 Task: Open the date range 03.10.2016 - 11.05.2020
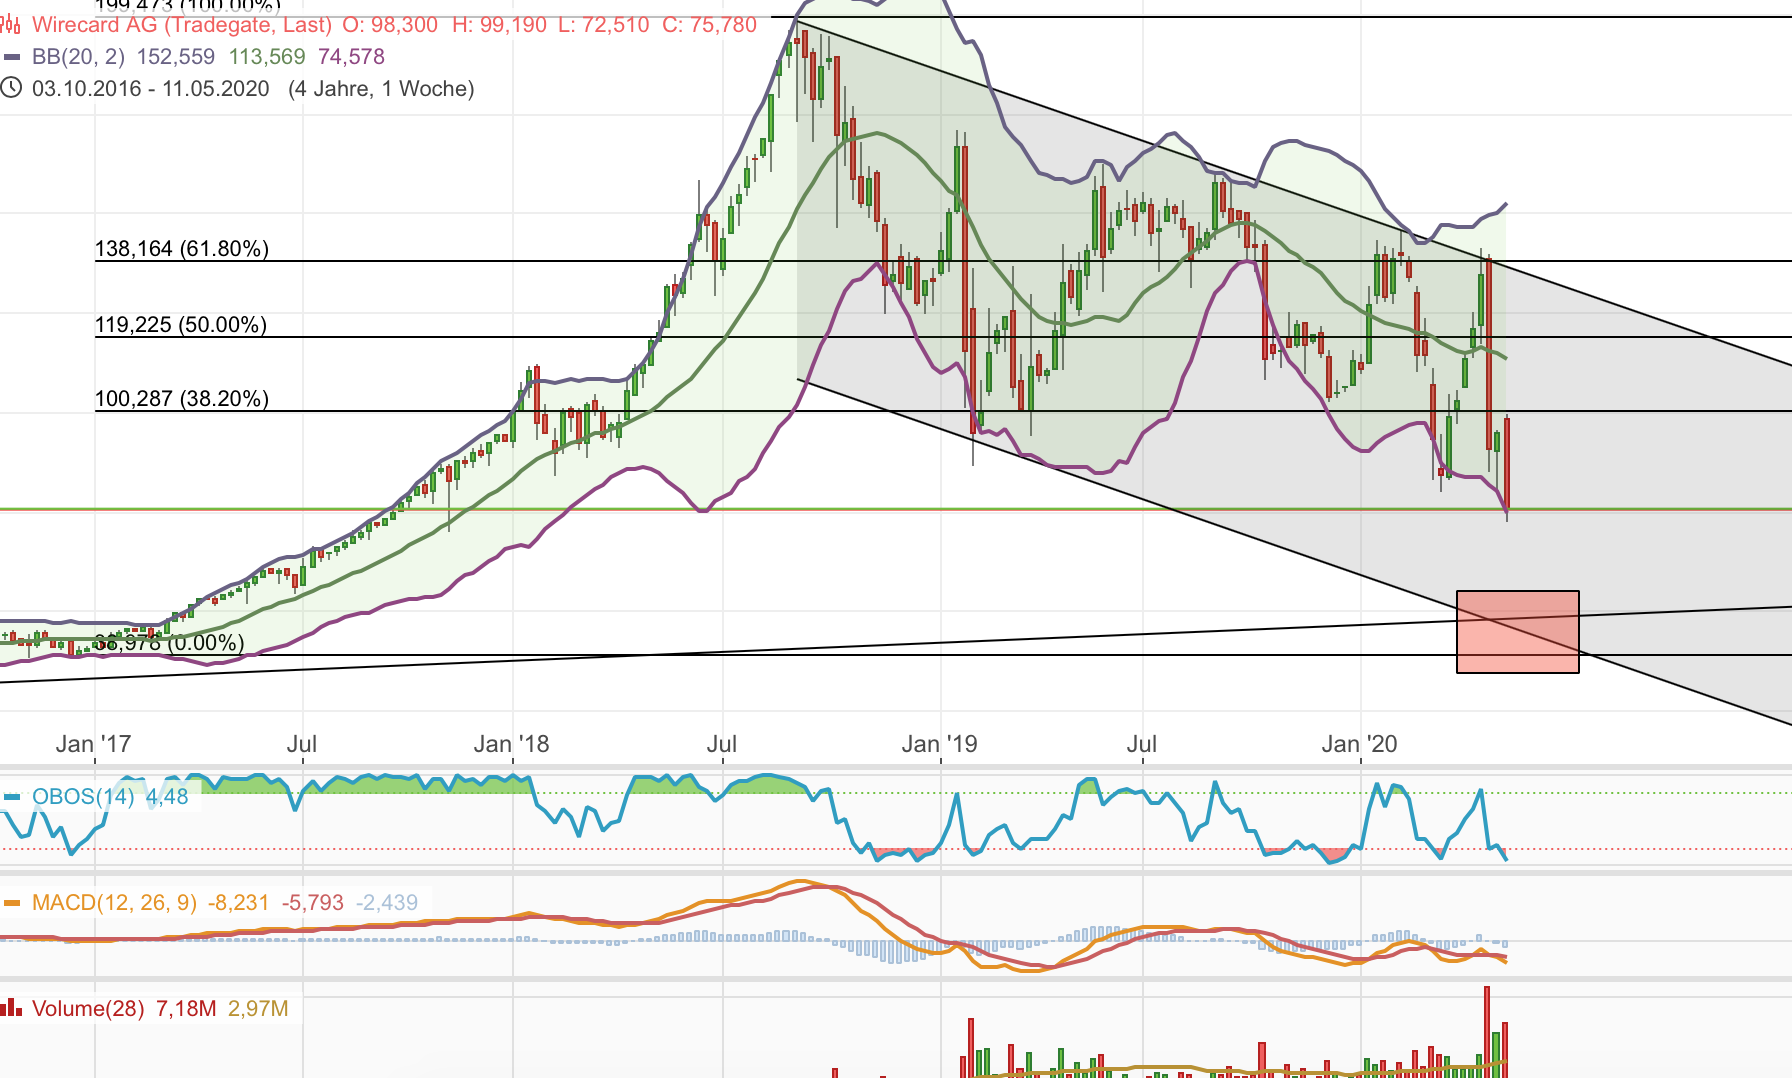tap(148, 89)
